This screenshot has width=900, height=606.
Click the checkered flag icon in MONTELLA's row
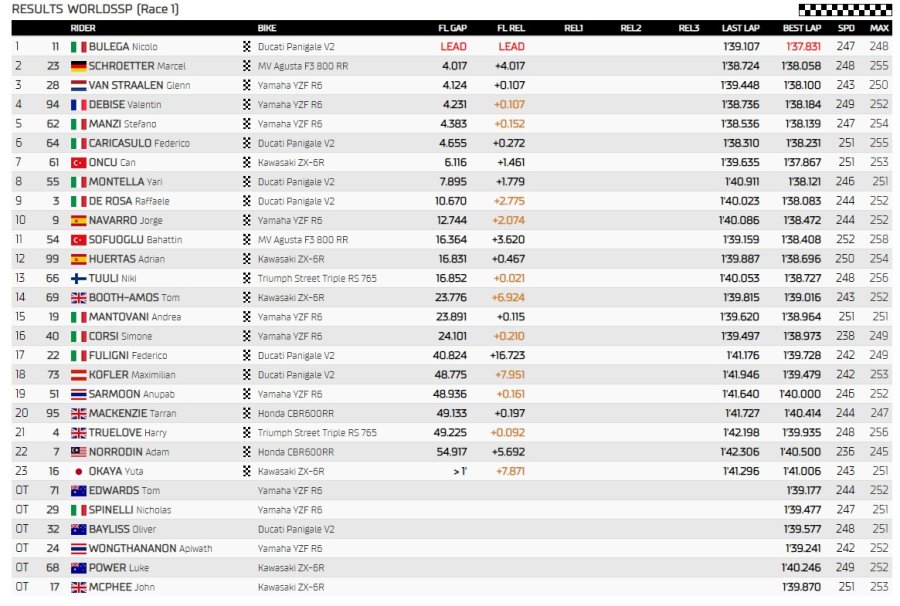(247, 182)
